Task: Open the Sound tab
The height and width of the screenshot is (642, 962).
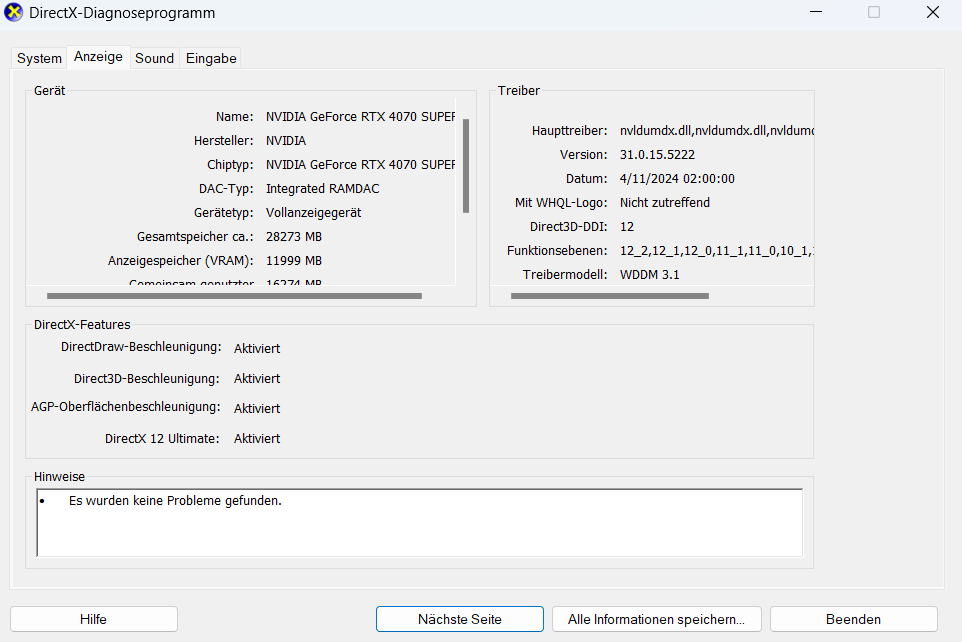Action: click(155, 58)
